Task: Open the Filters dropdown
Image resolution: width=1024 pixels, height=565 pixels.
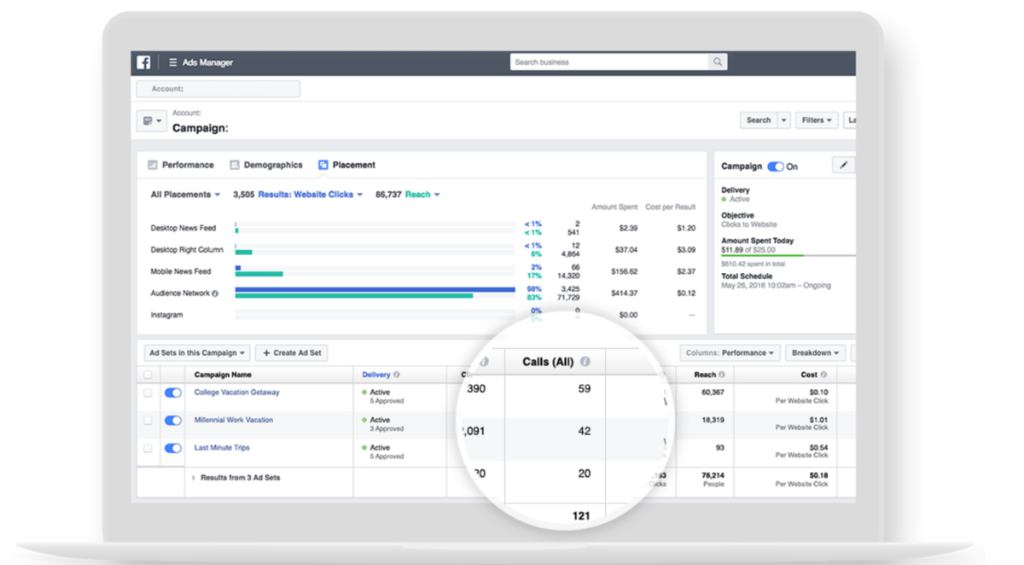Action: click(x=816, y=120)
